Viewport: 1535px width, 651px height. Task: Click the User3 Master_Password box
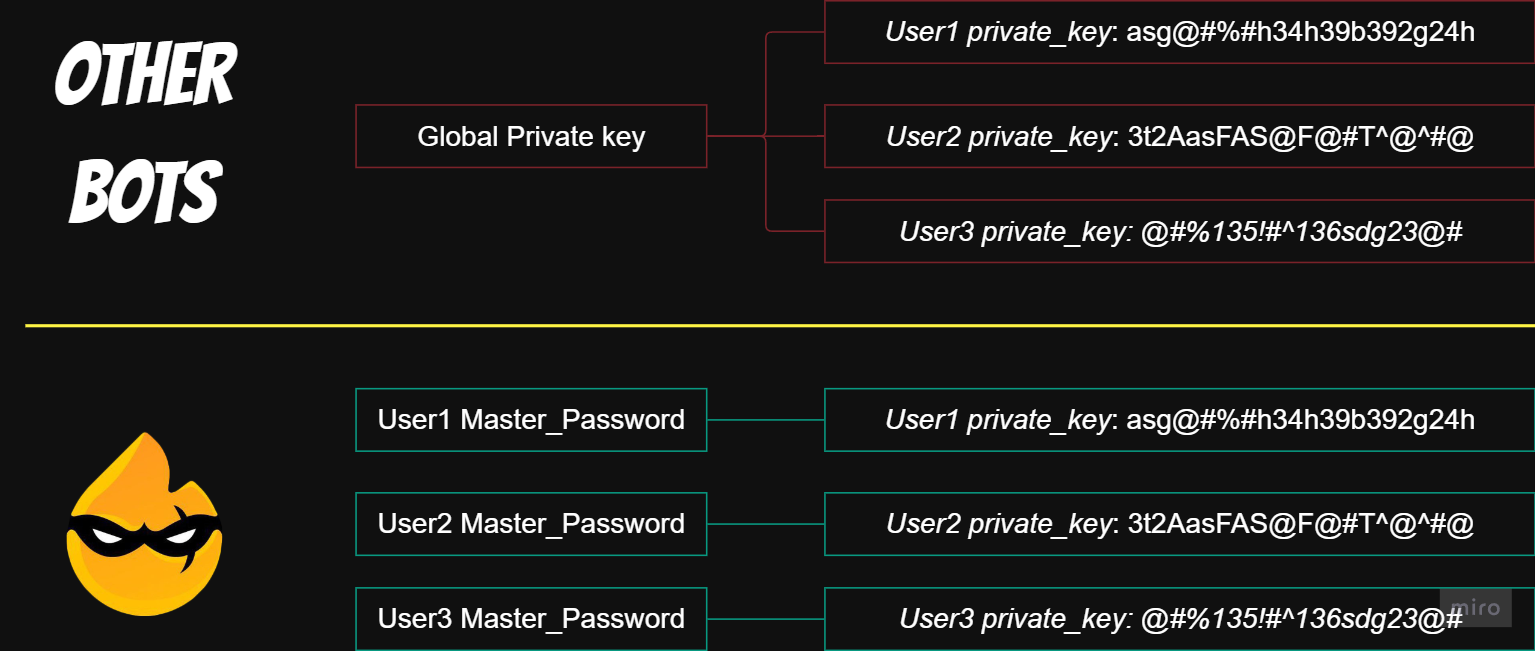click(x=531, y=618)
